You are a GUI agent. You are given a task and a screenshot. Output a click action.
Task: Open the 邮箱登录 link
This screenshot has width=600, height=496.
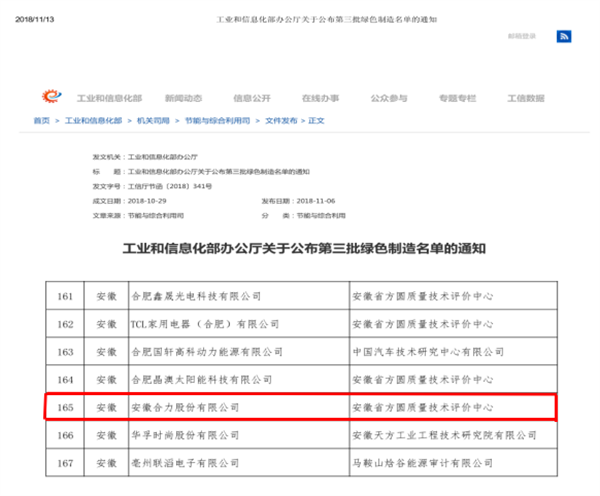522,36
